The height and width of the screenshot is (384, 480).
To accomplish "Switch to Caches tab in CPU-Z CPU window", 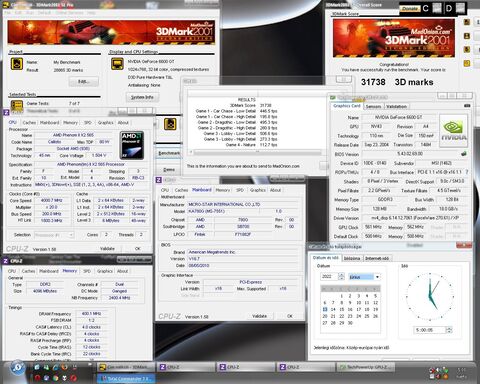I will pos(29,123).
